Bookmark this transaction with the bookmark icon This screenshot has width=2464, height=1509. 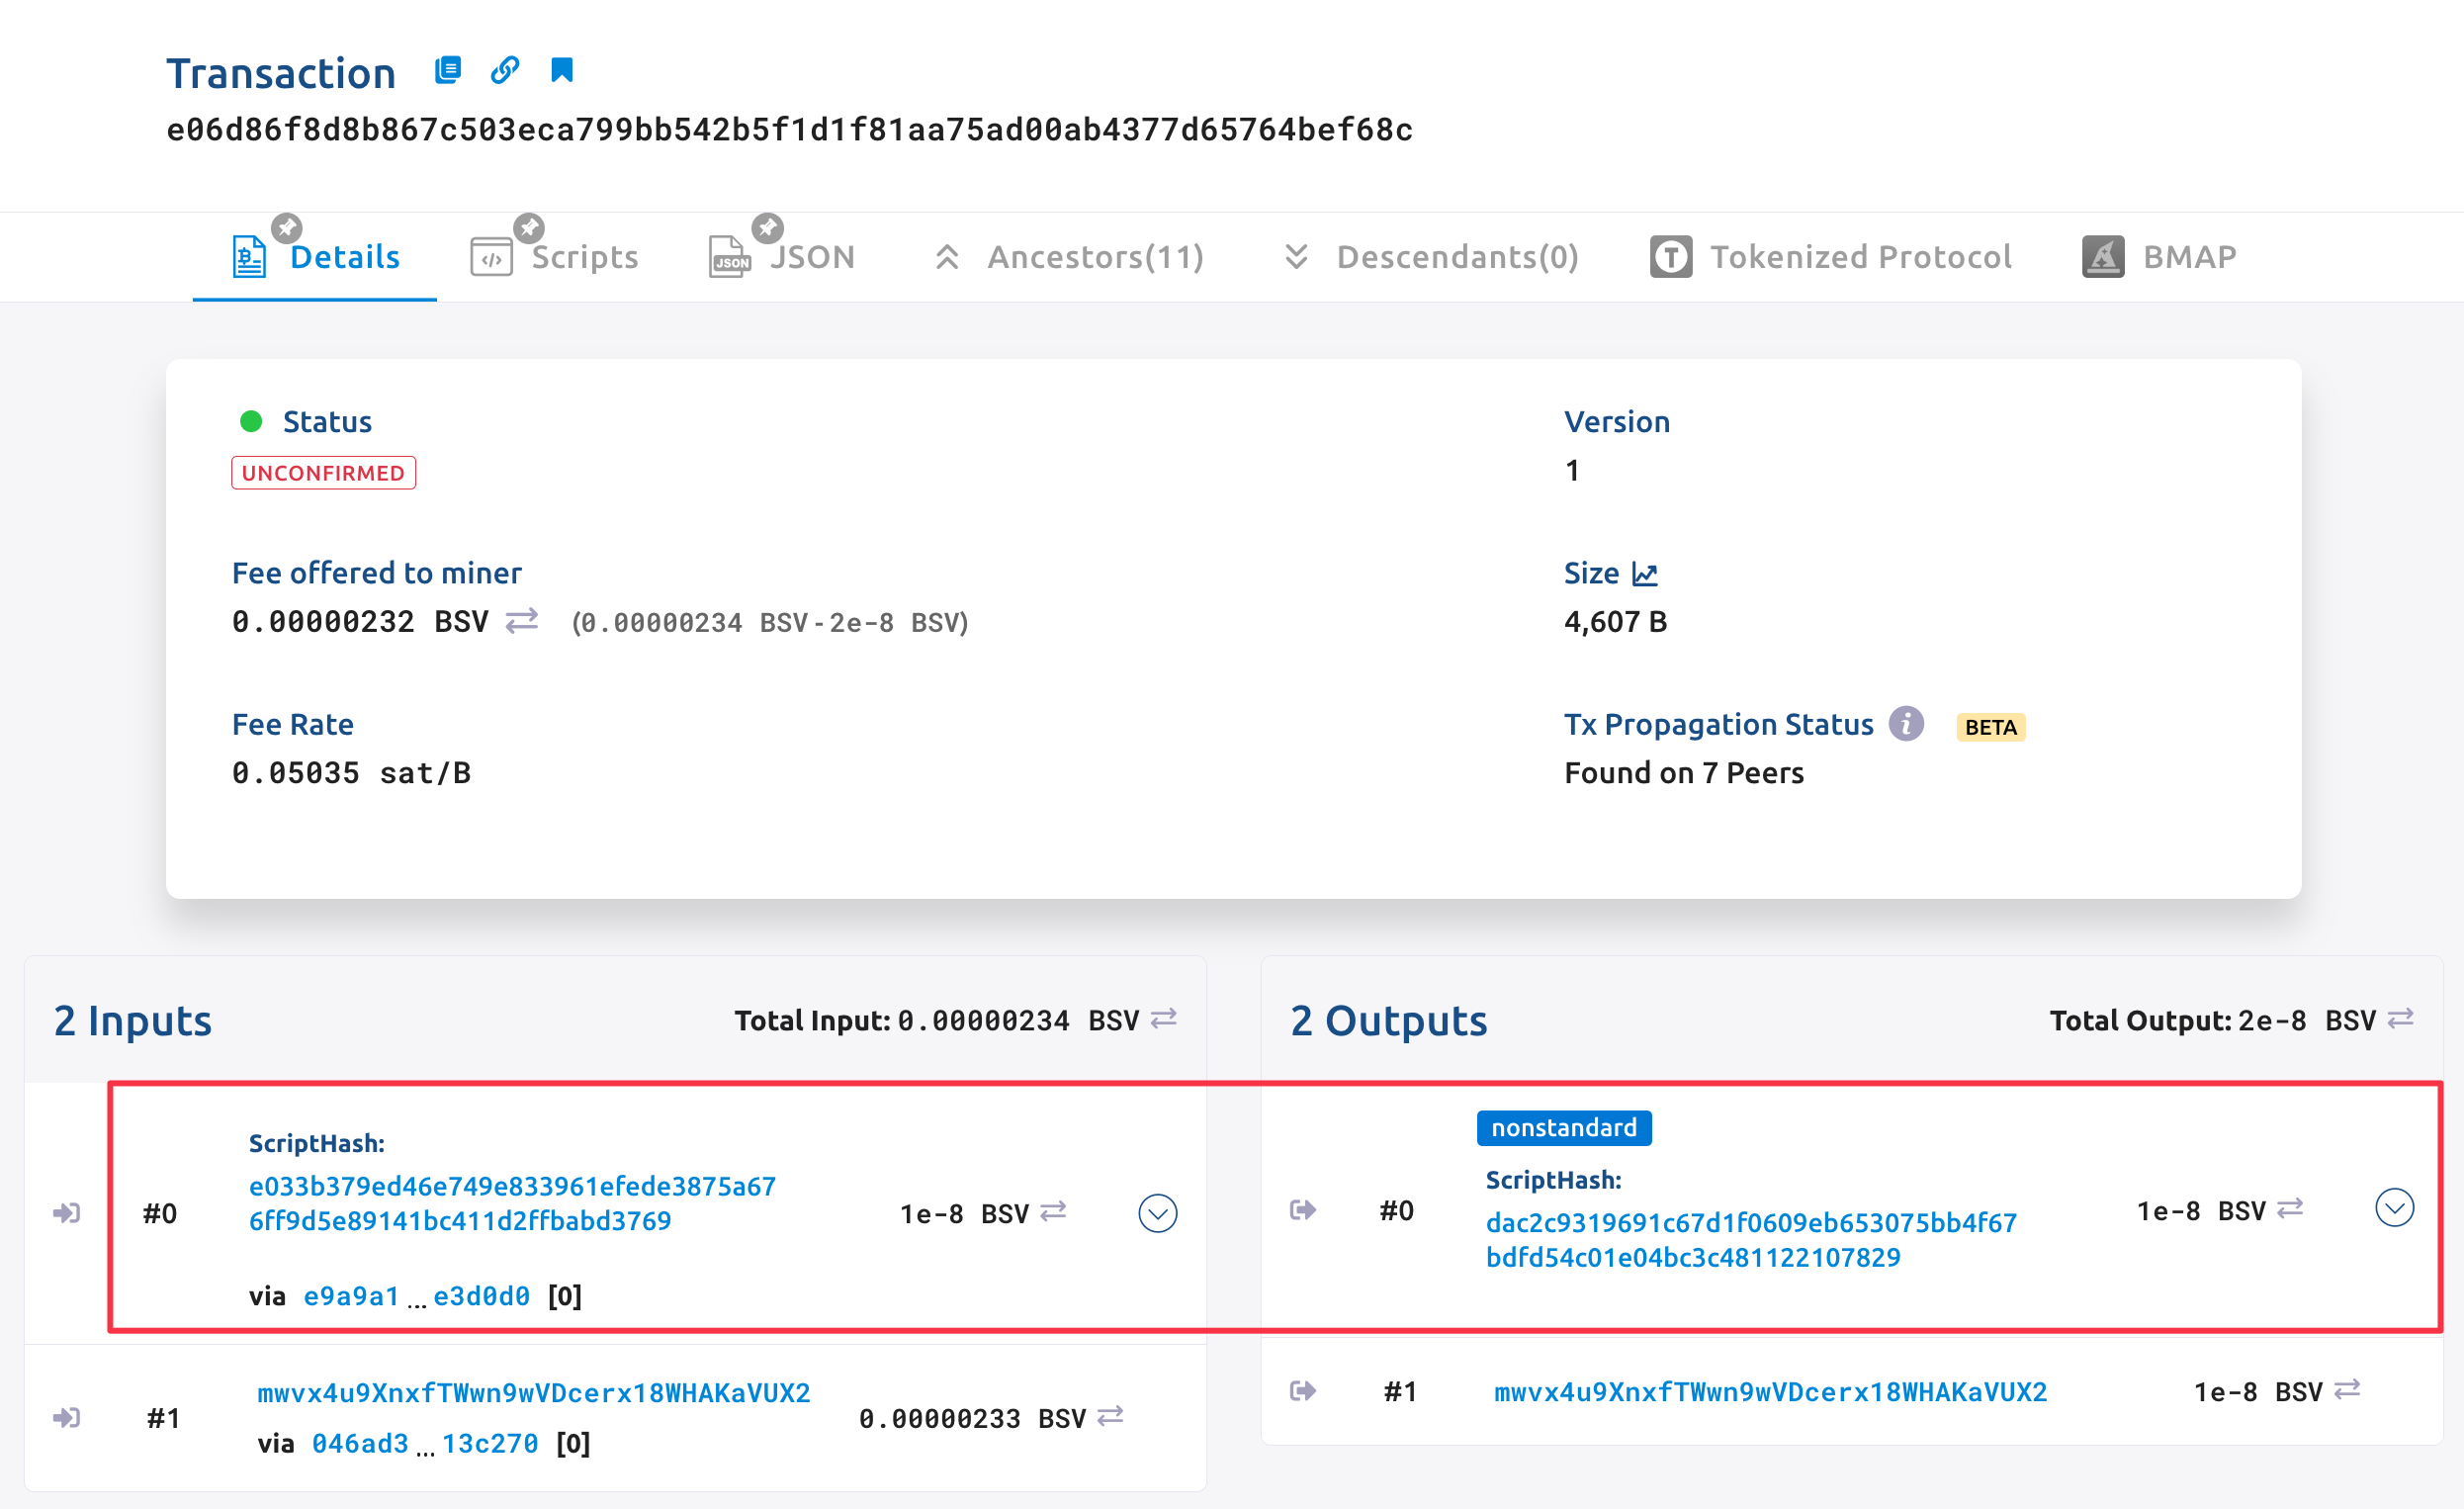562,70
